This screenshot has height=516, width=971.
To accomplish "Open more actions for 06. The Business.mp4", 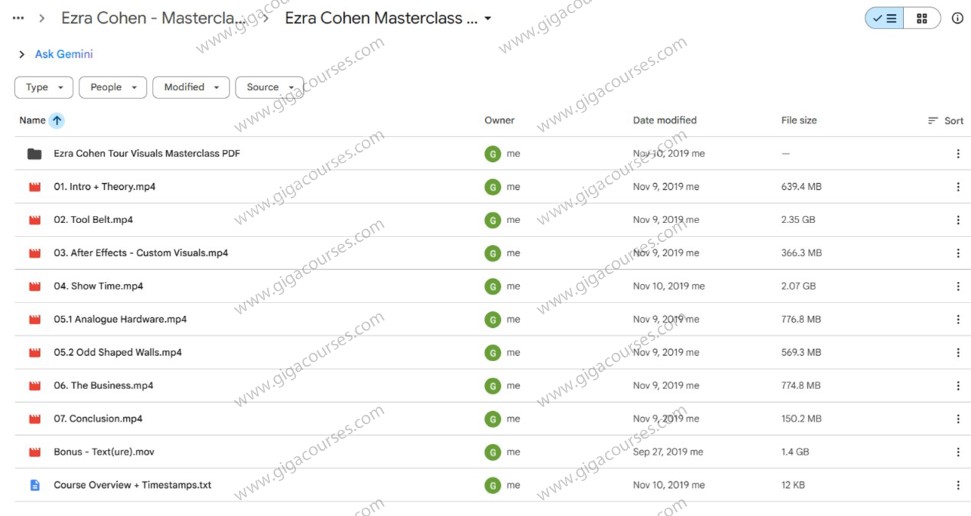I will [x=958, y=385].
